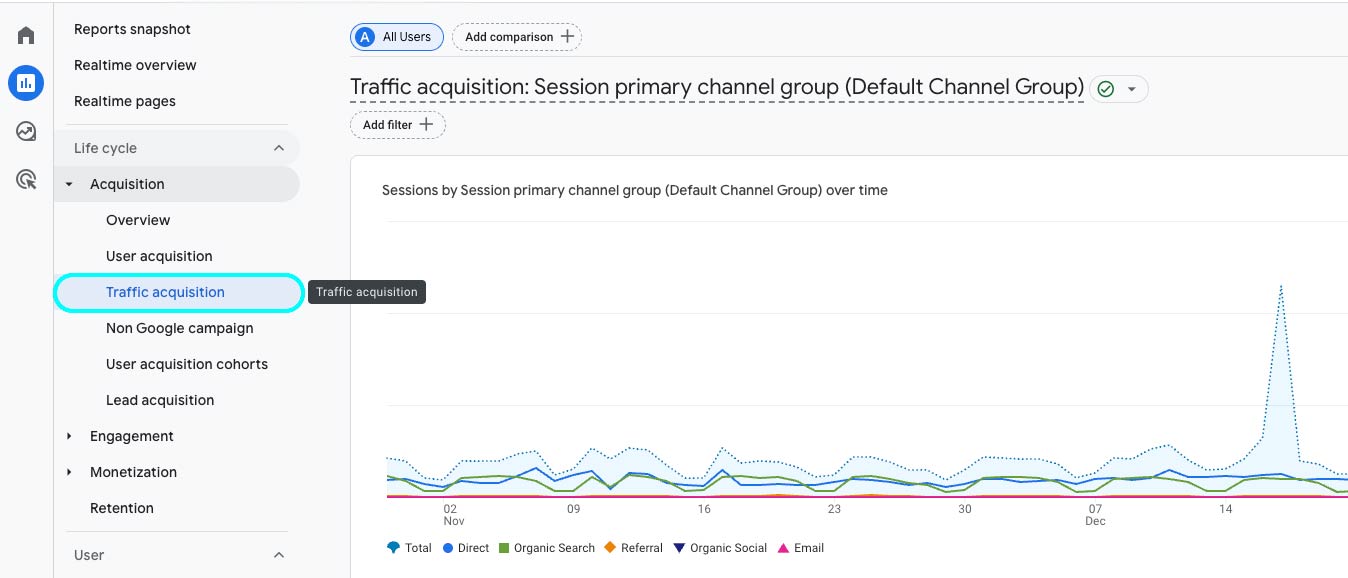Open the User acquisition report
This screenshot has width=1348, height=578.
(159, 256)
